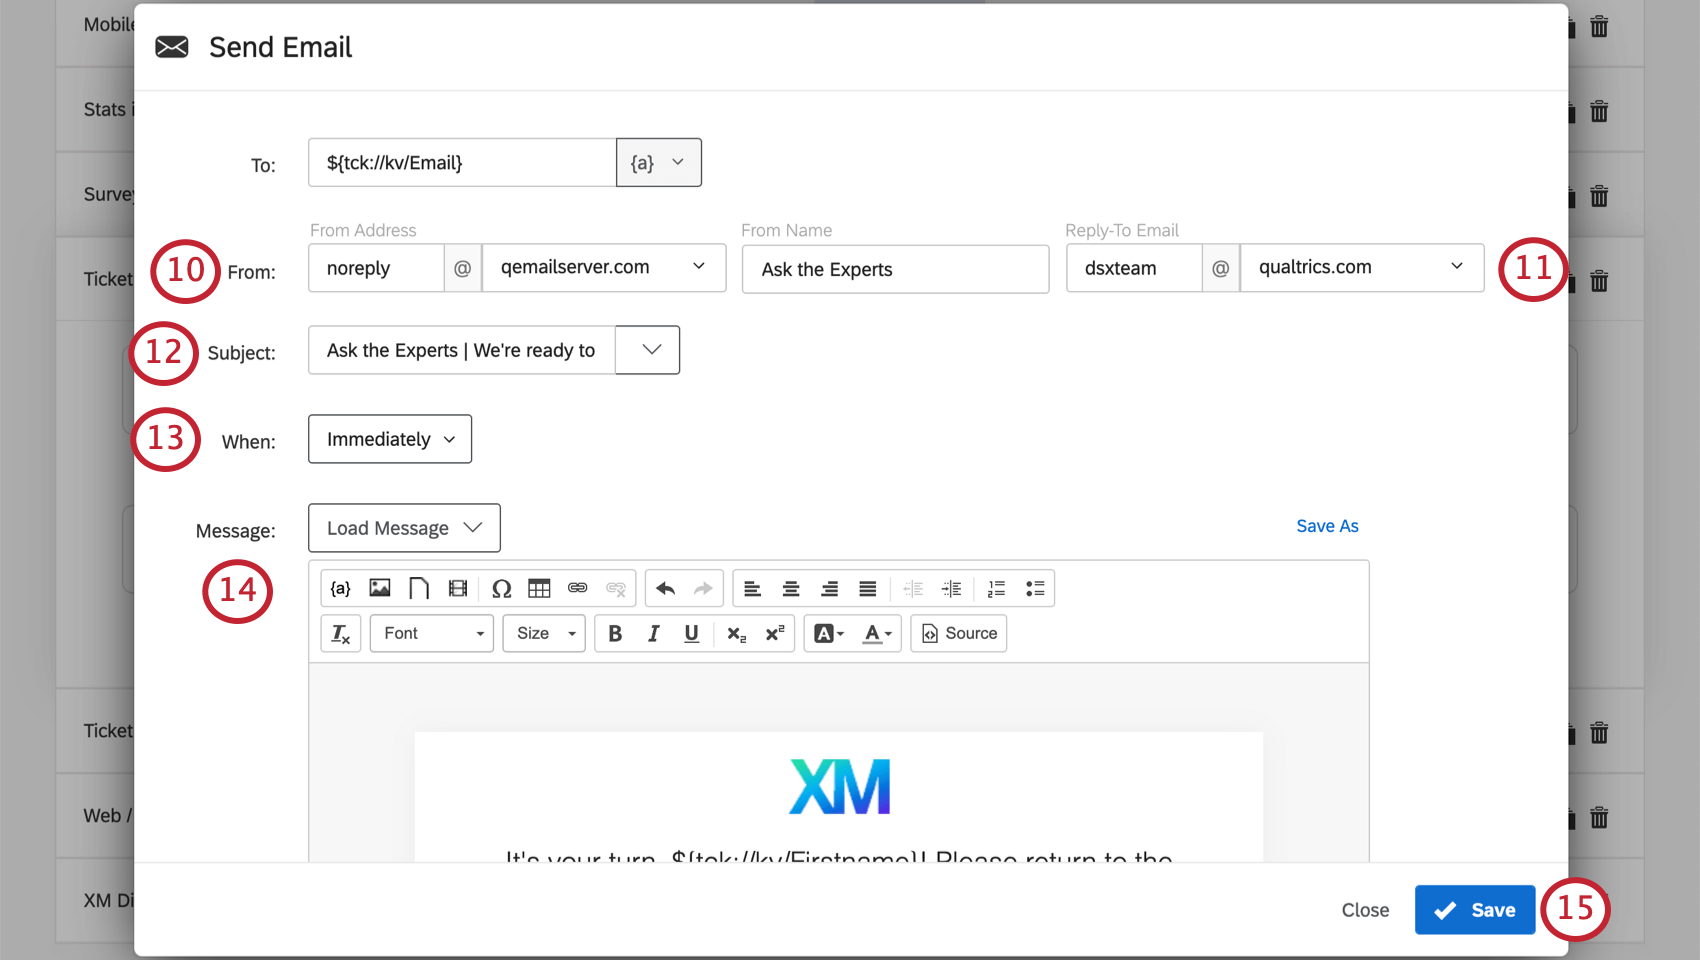Image resolution: width=1700 pixels, height=960 pixels.
Task: Undo the last edit in the editor
Action: tap(665, 588)
